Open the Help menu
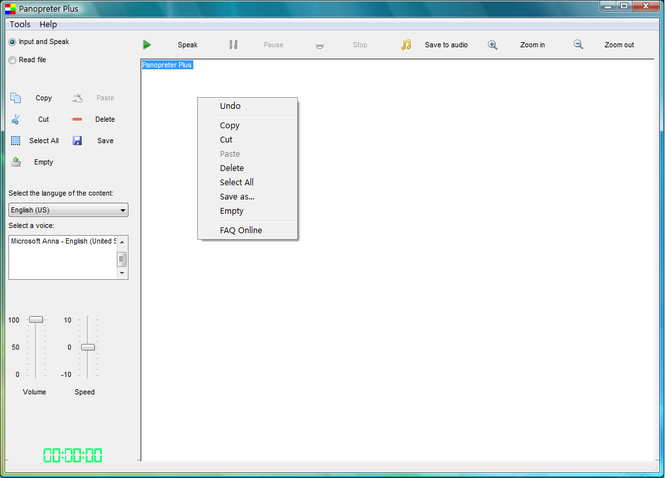Image resolution: width=665 pixels, height=478 pixels. (48, 24)
